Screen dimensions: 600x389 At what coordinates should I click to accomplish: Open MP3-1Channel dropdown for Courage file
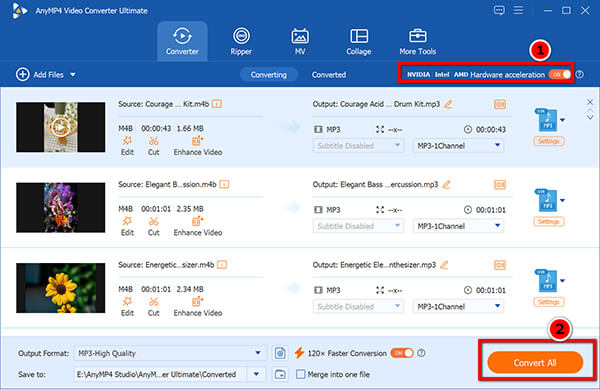(x=458, y=146)
